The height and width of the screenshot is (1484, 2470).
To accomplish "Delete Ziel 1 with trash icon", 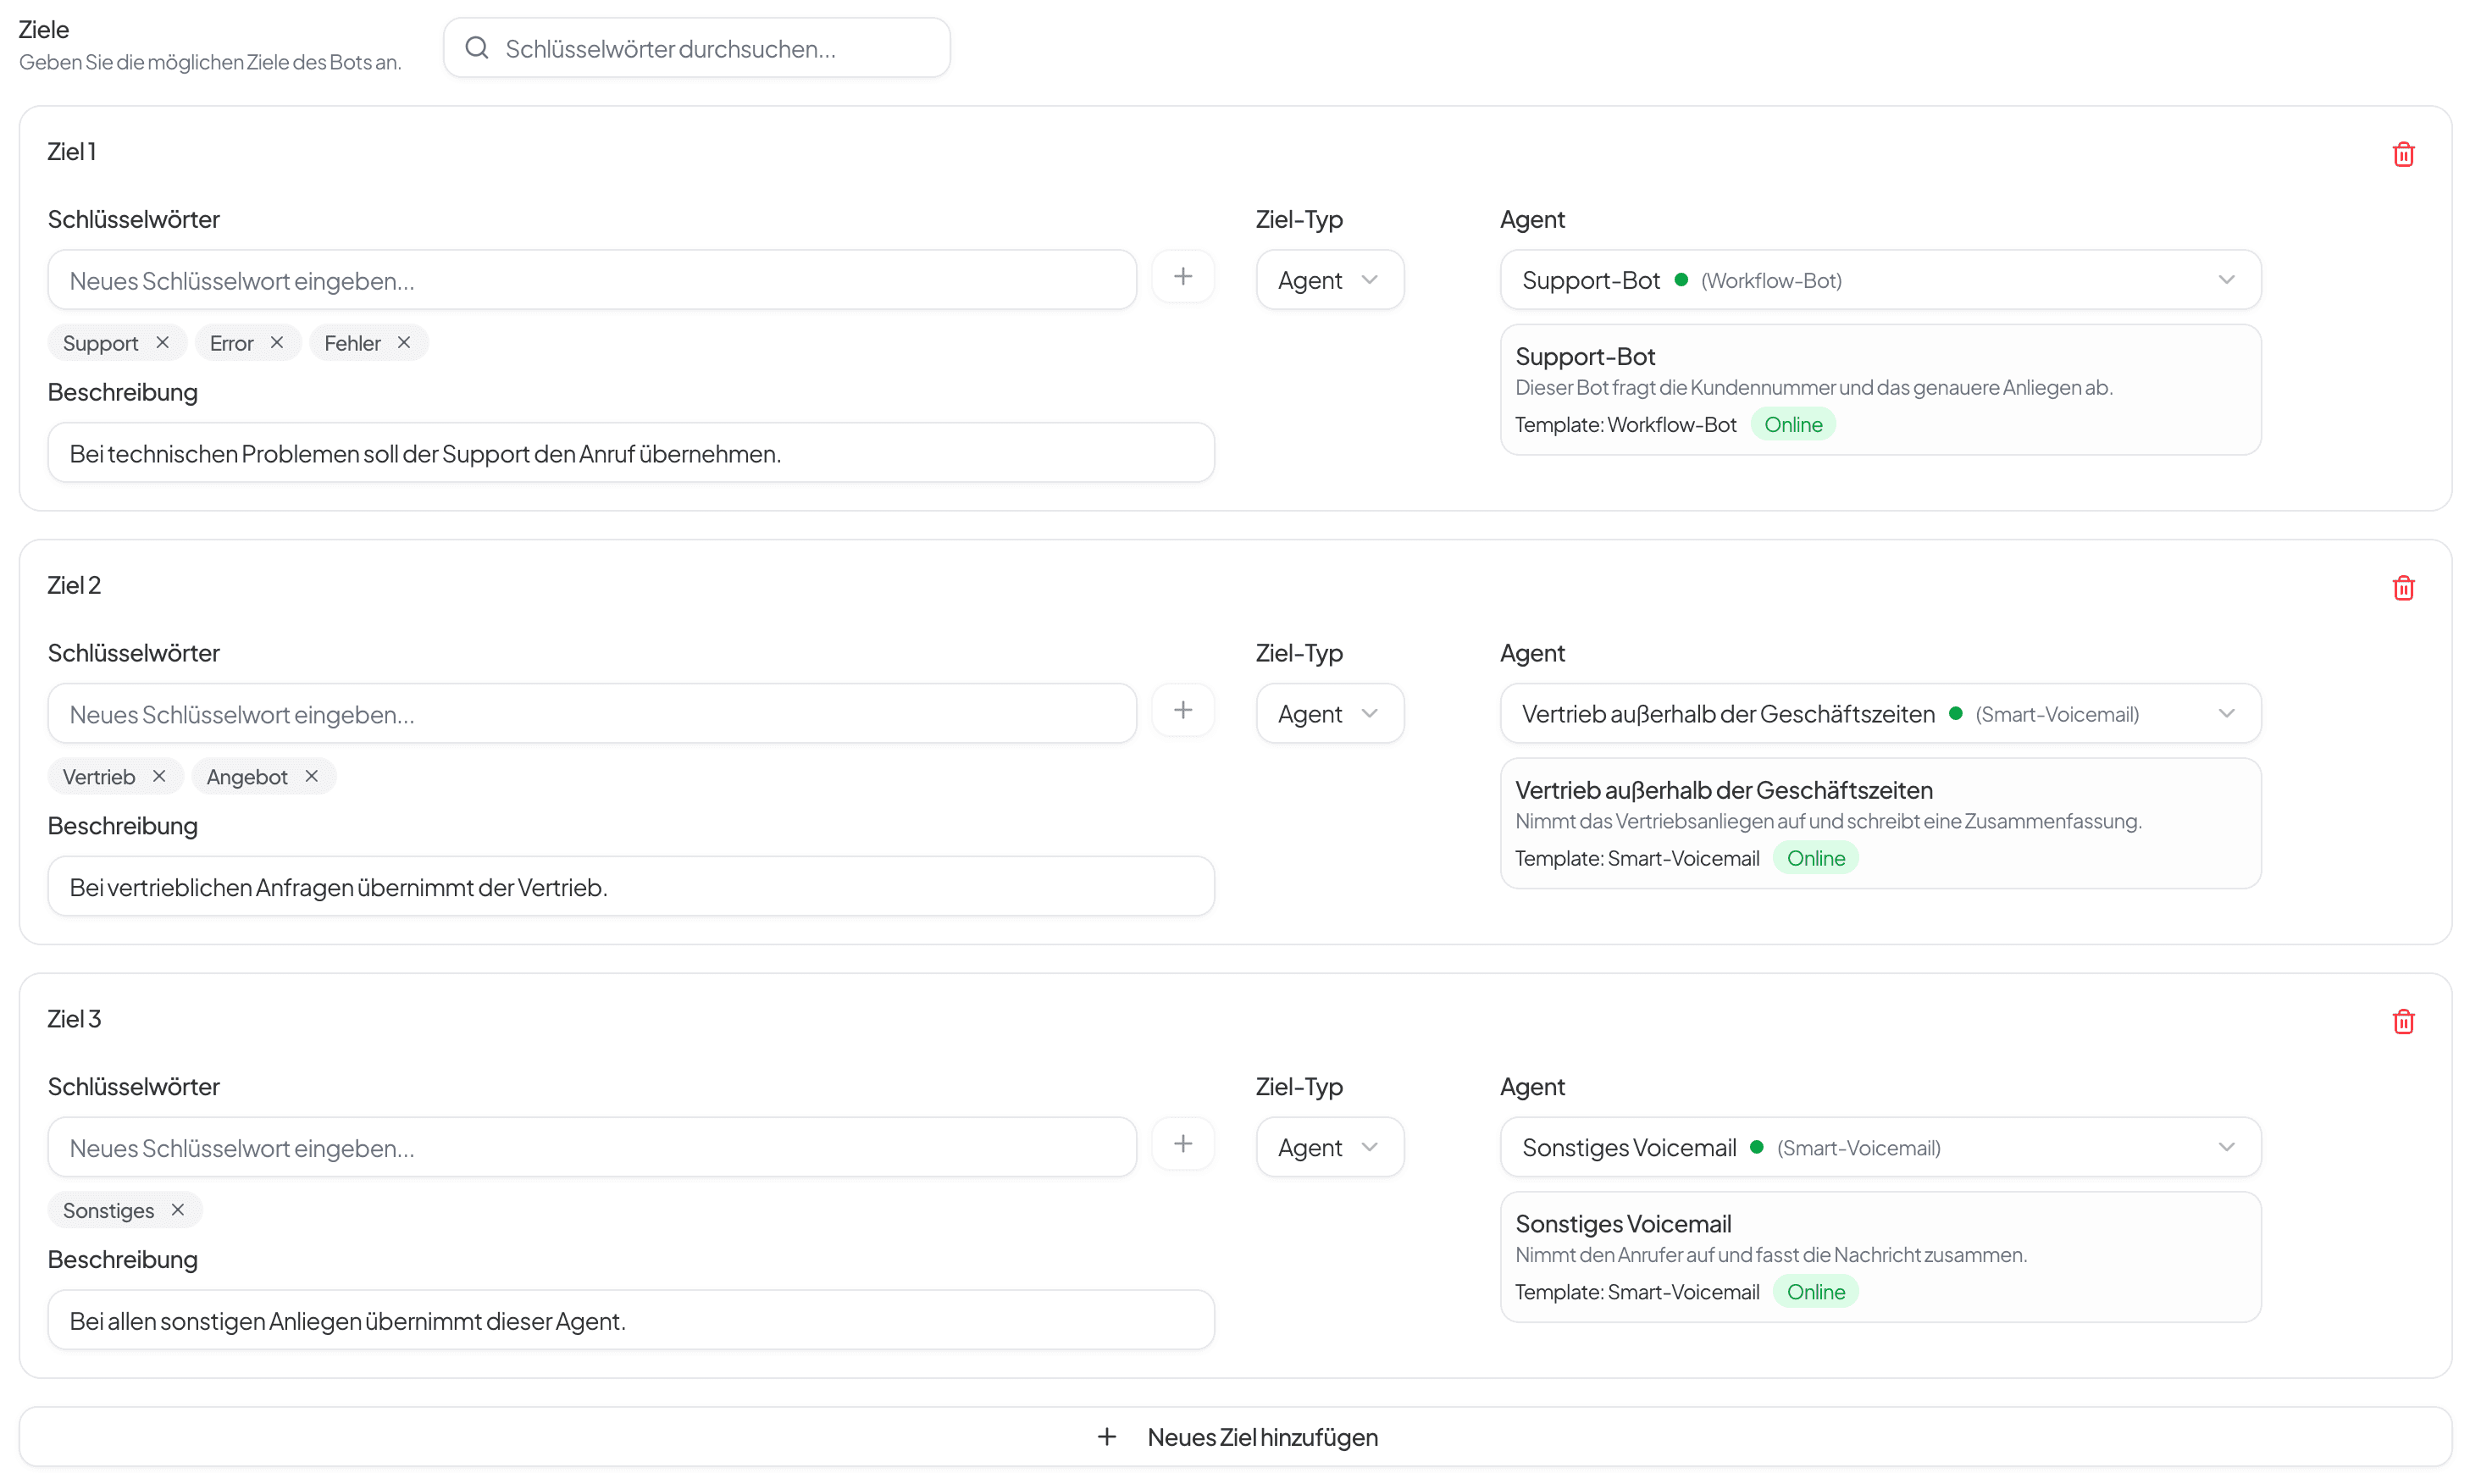I will (2402, 154).
